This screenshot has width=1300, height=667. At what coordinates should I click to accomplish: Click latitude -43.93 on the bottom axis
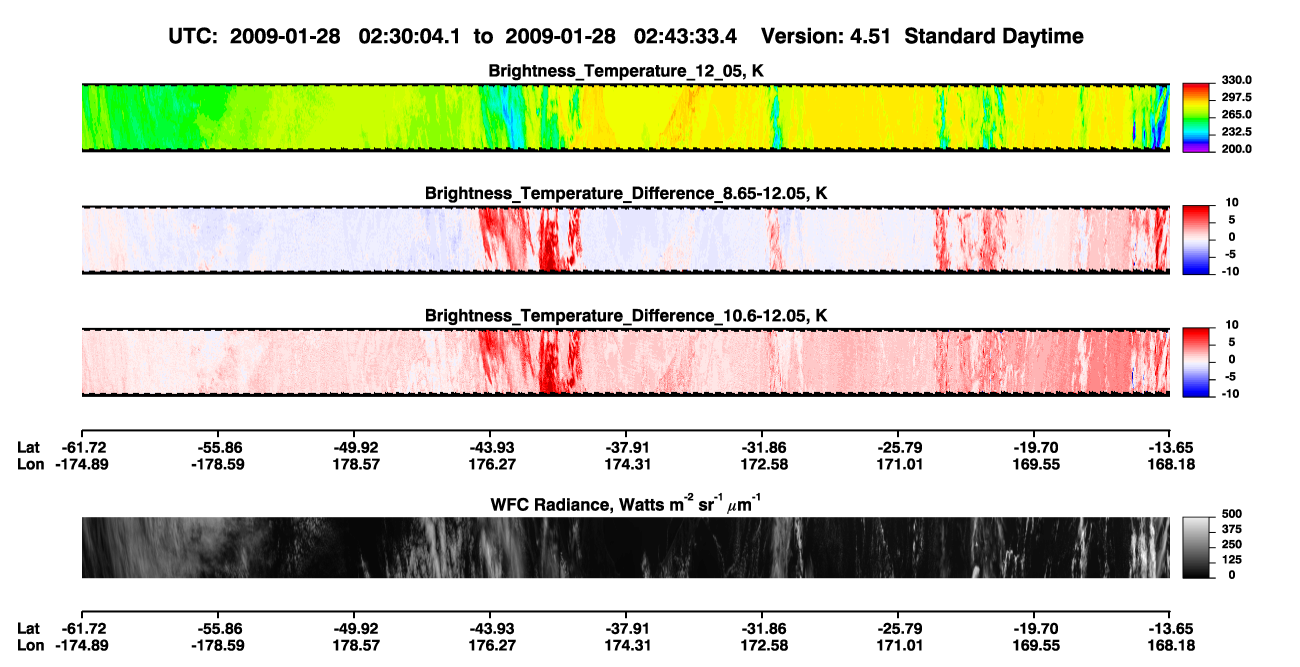(490, 629)
